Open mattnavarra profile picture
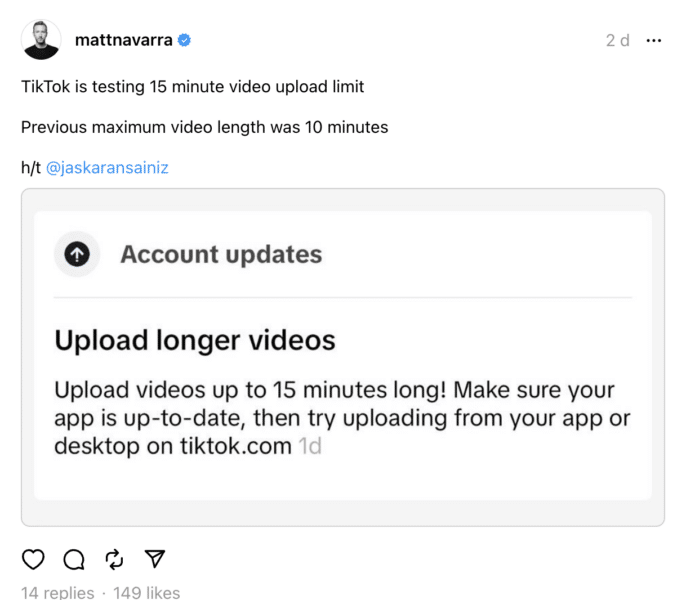 click(41, 39)
